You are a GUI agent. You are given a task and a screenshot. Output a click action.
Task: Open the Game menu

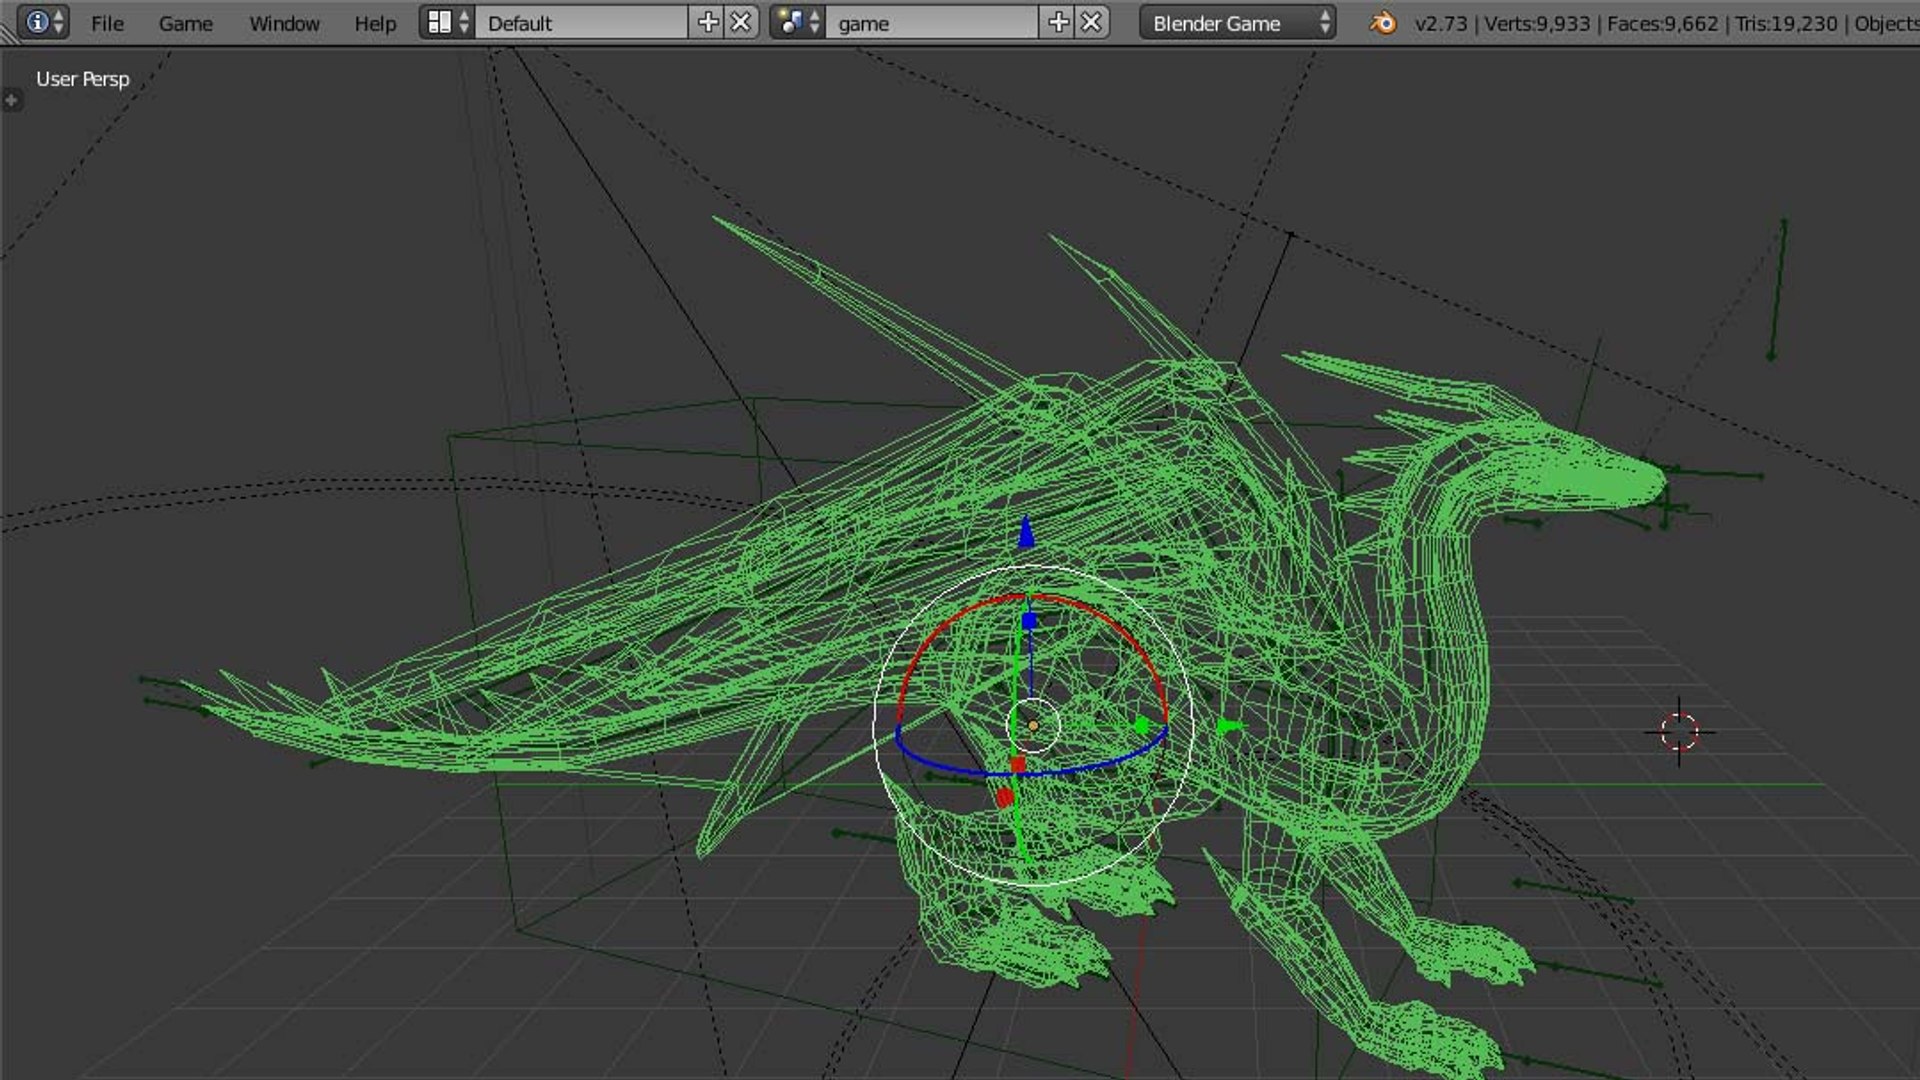pyautogui.click(x=185, y=23)
